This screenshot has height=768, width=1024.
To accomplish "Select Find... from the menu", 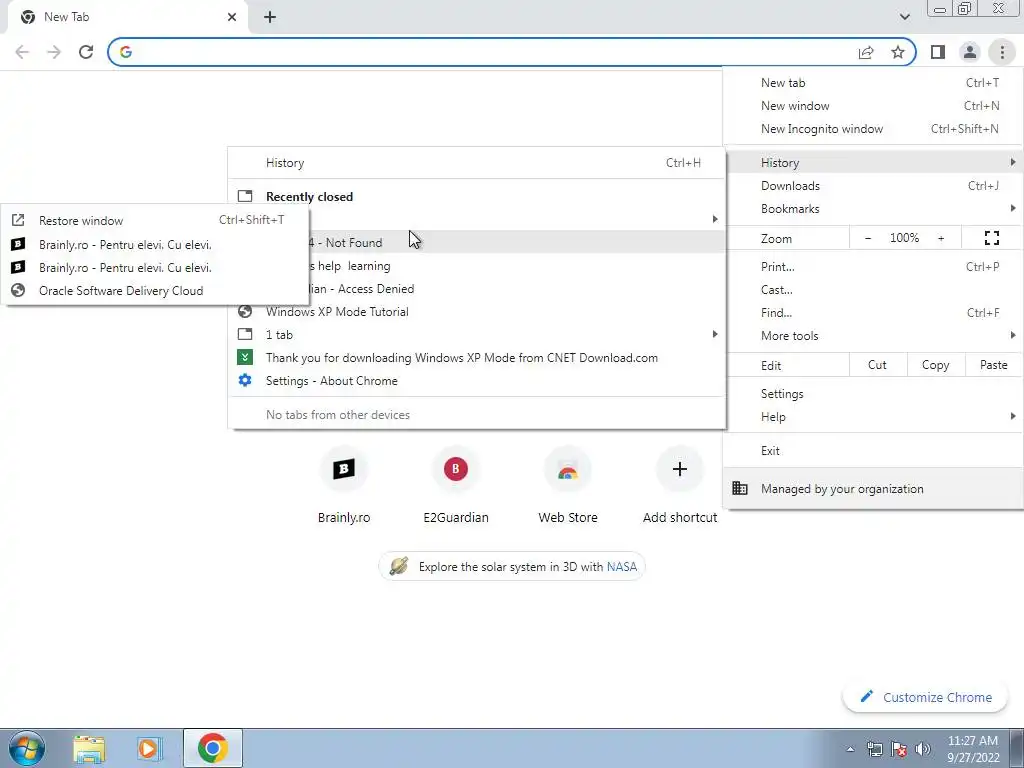I will tap(873, 312).
